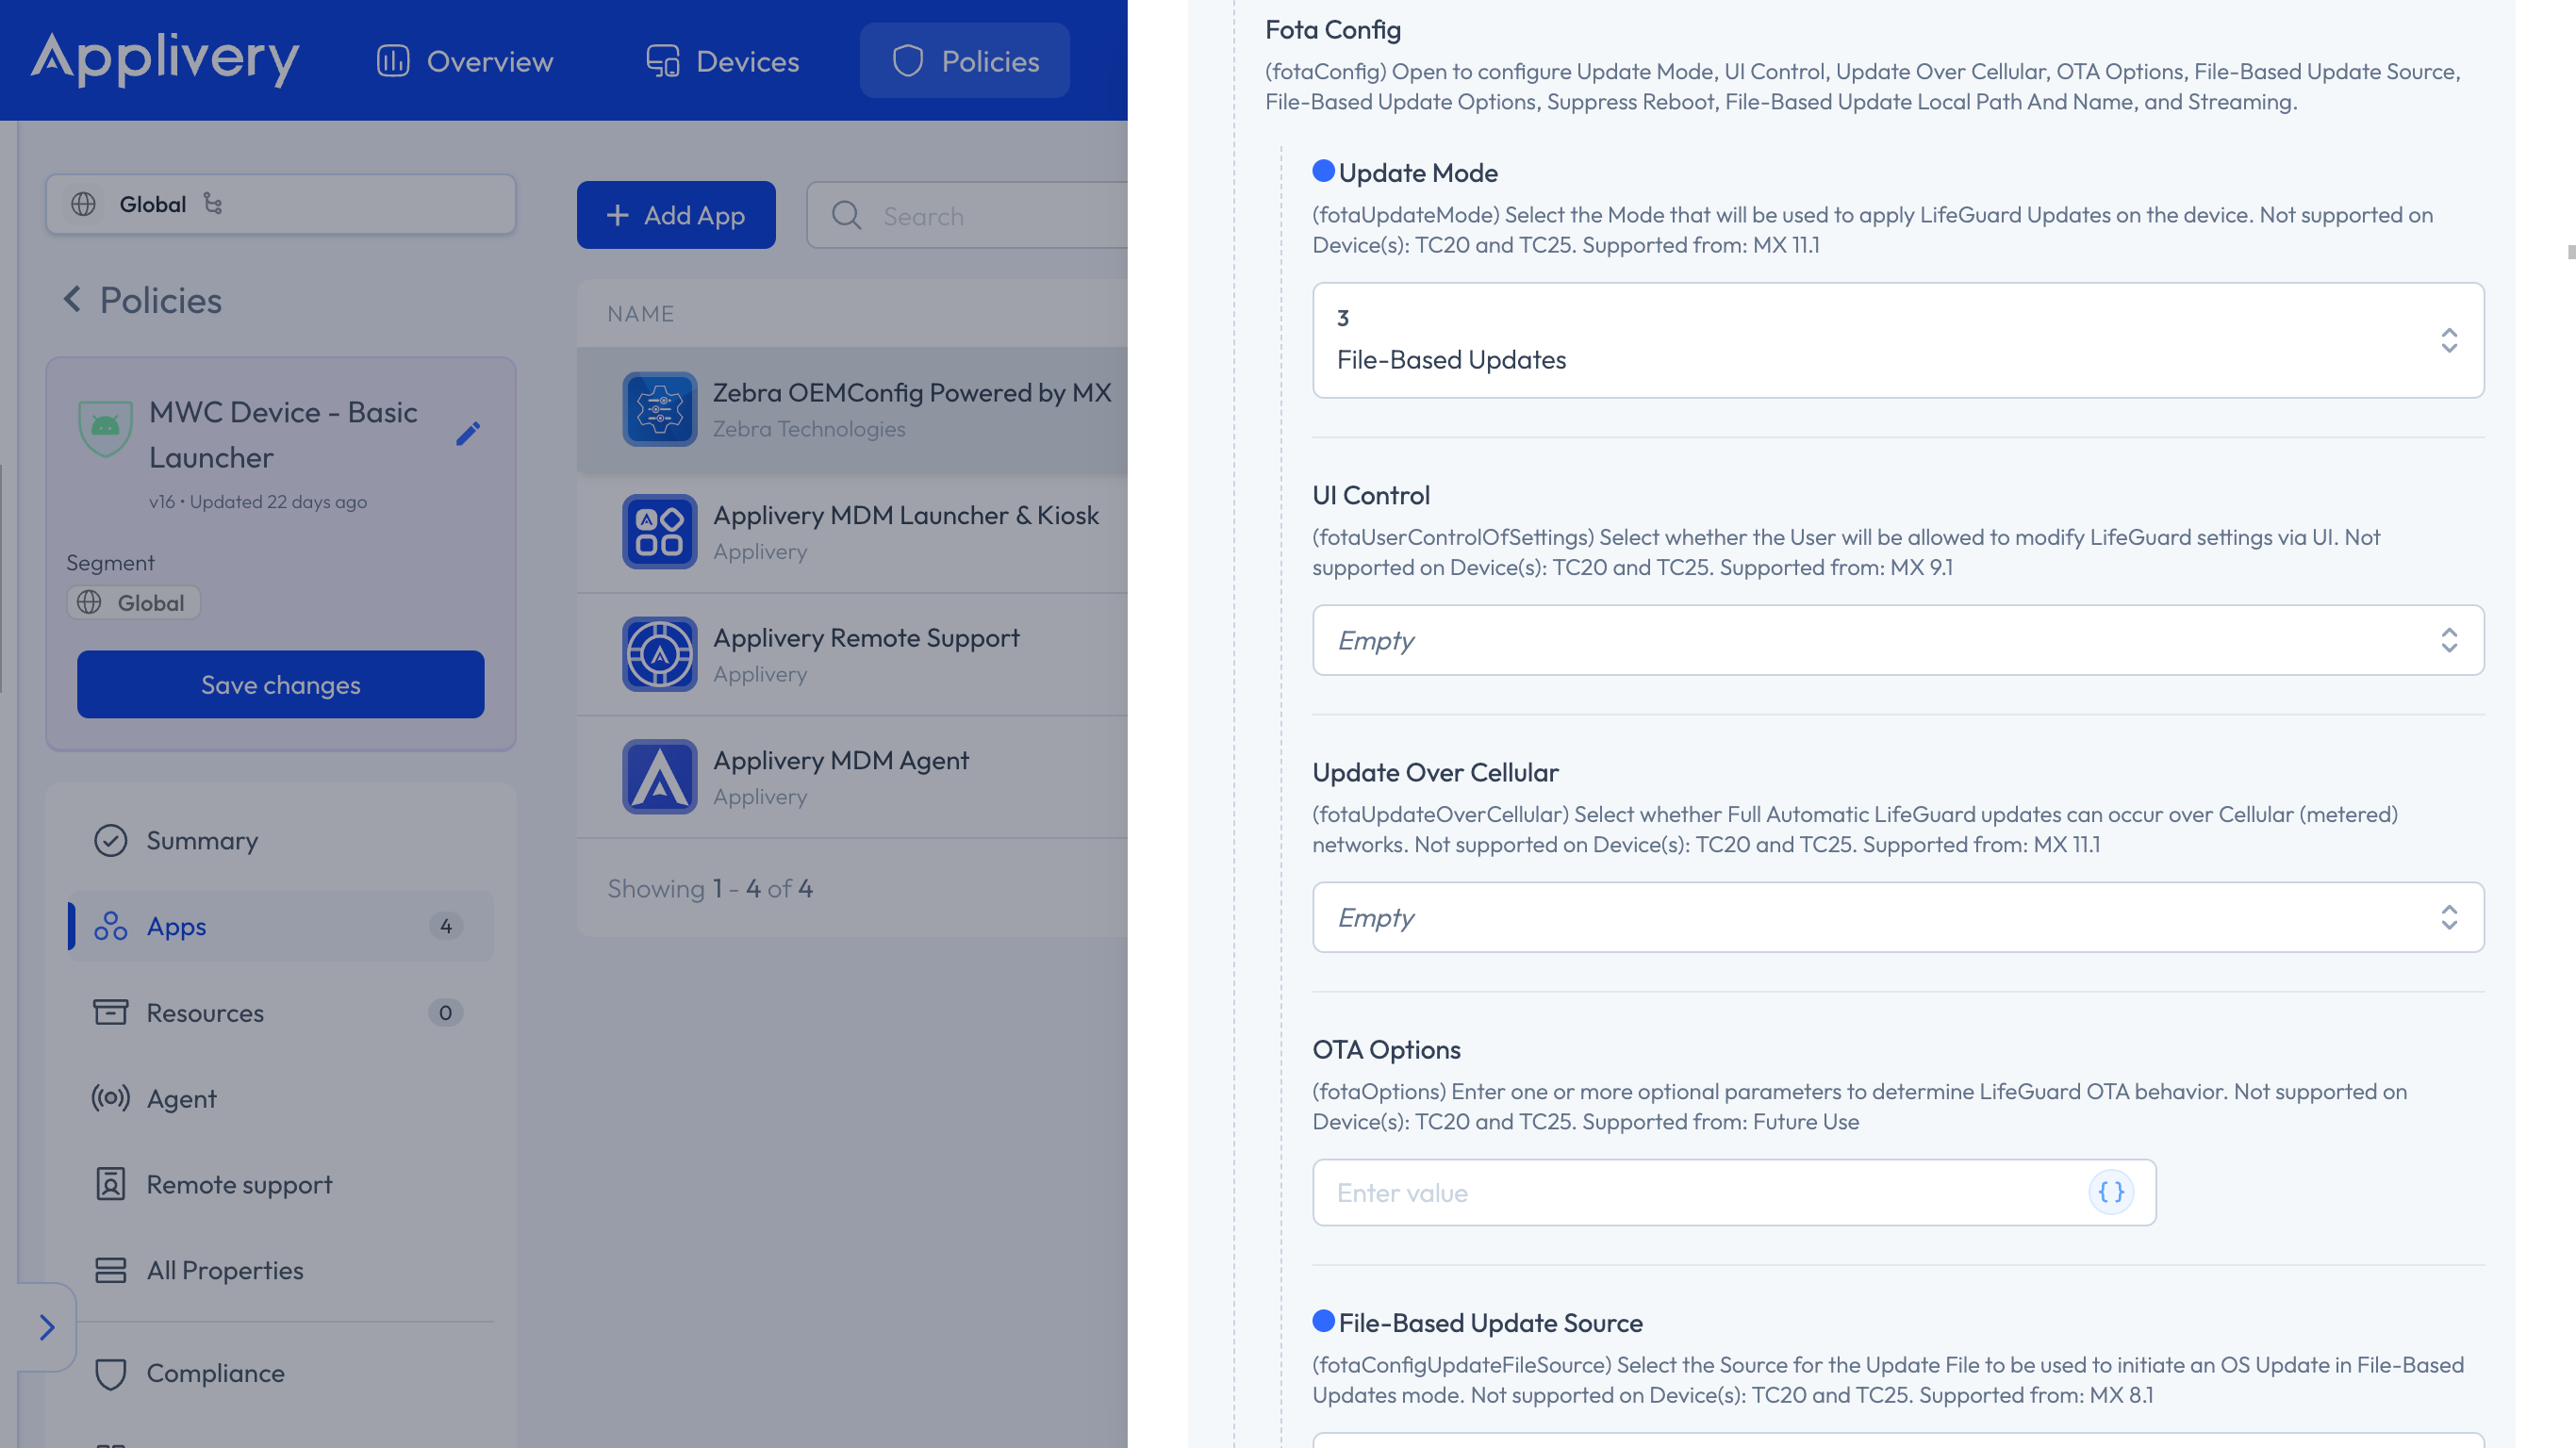2576x1448 pixels.
Task: Click the Add App button
Action: pos(676,215)
